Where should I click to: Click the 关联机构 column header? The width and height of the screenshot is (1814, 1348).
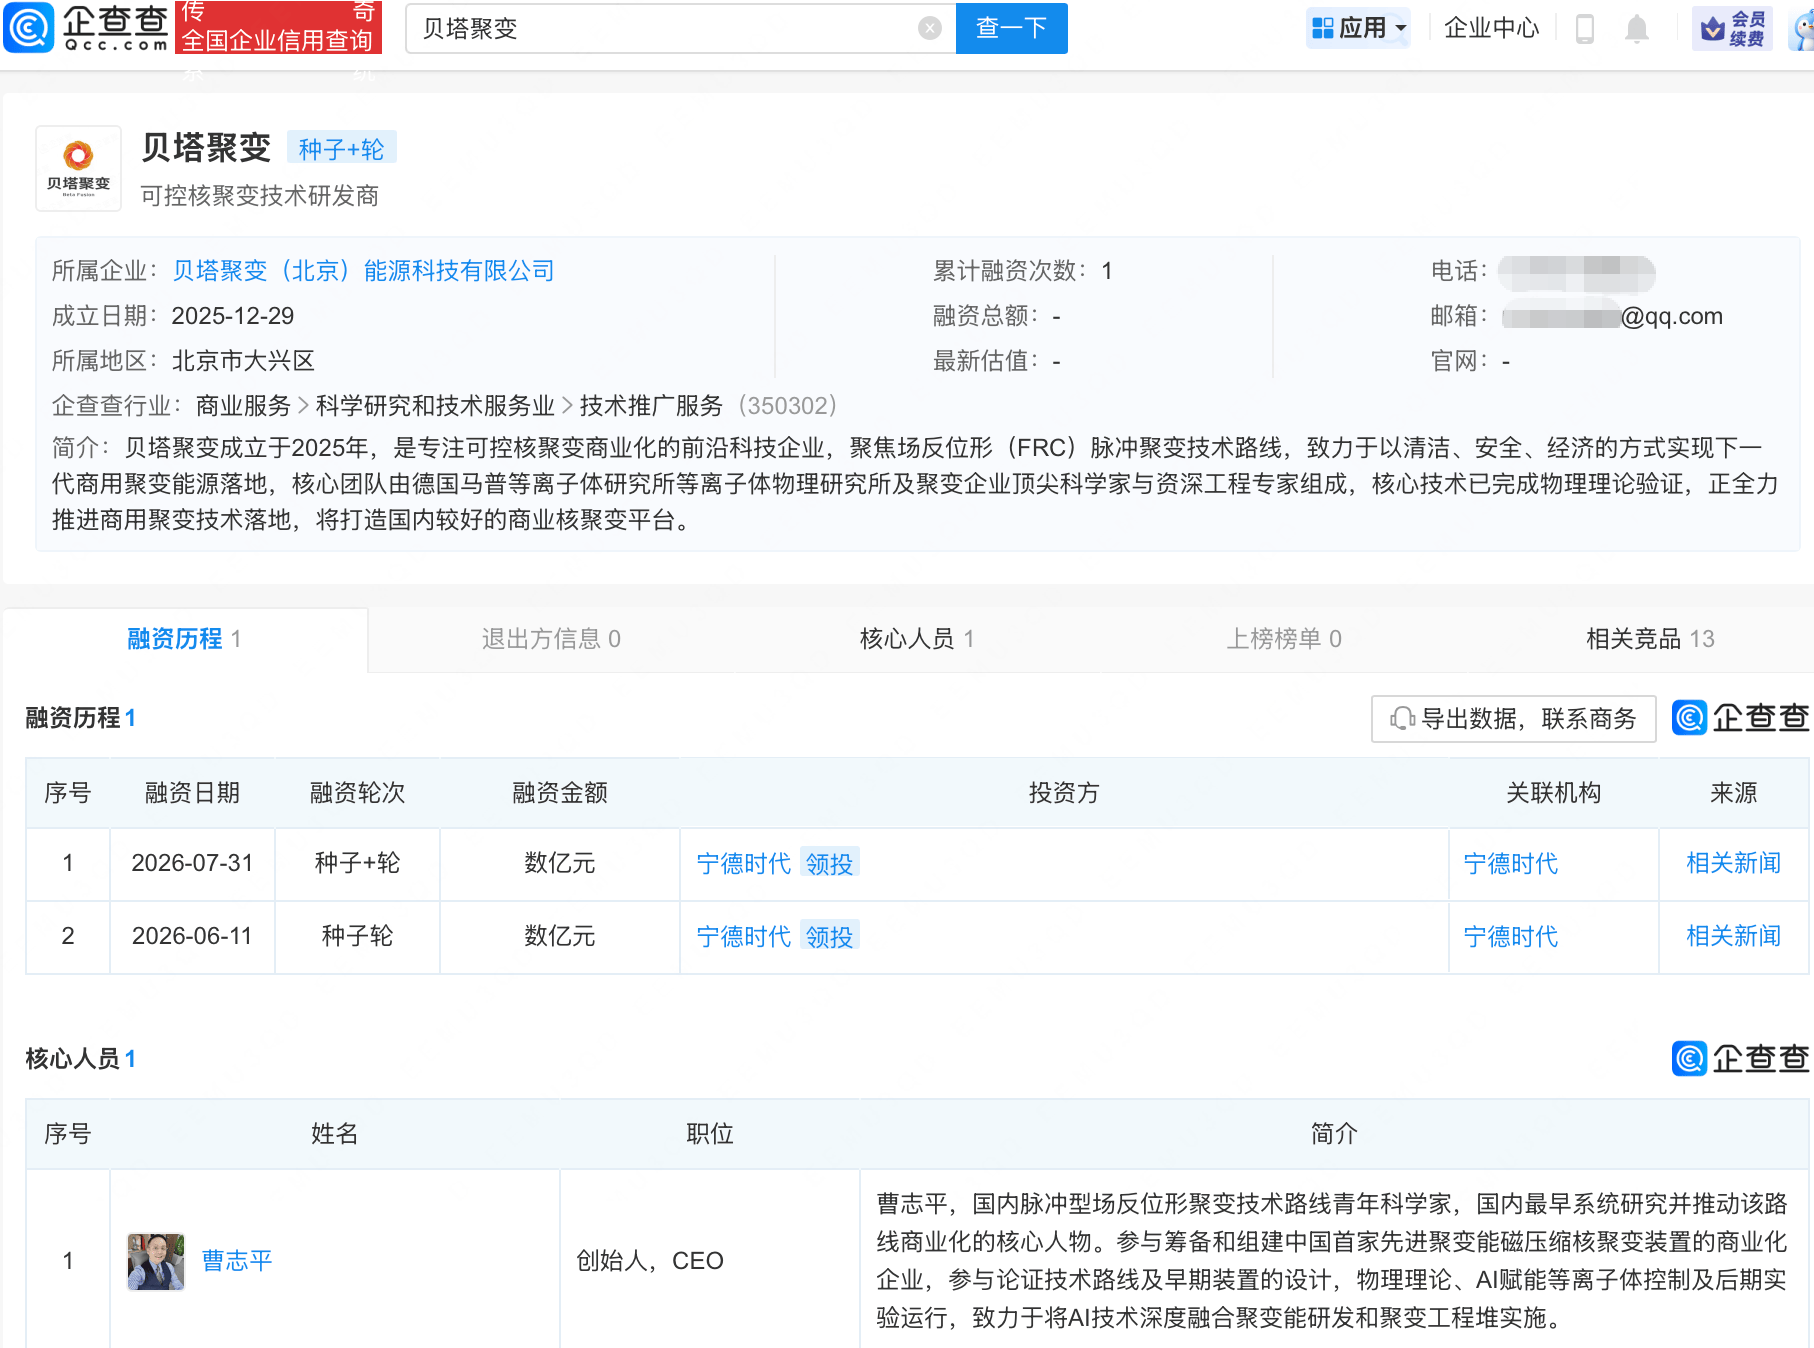click(x=1554, y=793)
